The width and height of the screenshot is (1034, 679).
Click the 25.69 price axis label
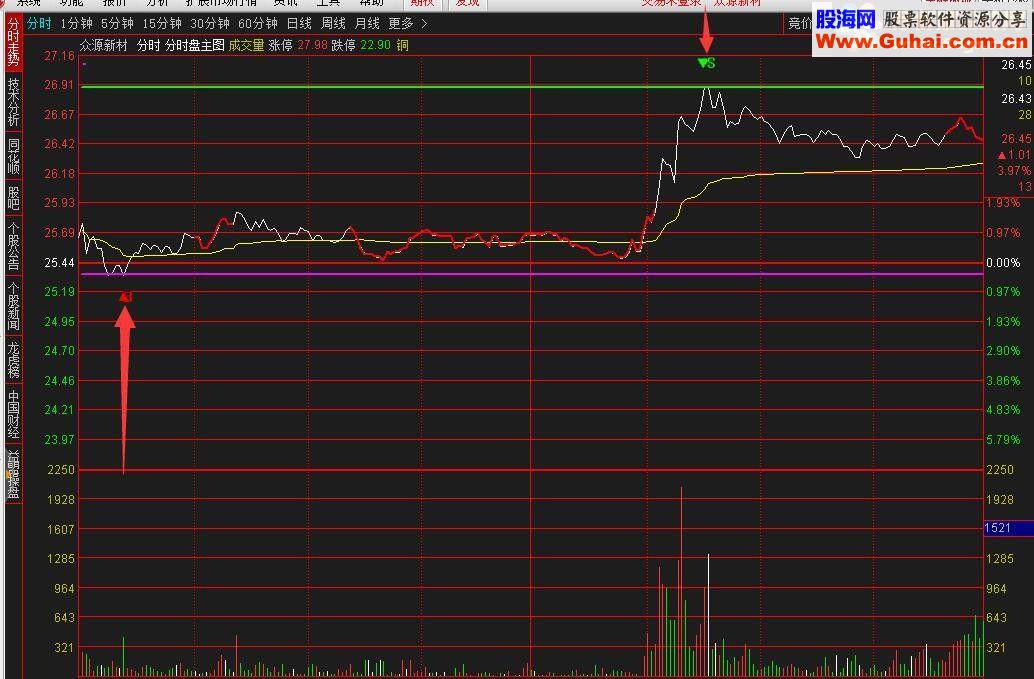click(59, 233)
